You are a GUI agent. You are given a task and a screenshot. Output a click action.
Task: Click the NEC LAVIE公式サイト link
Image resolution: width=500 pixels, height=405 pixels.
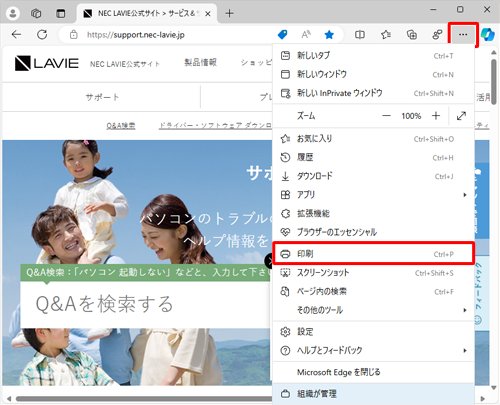click(x=125, y=64)
